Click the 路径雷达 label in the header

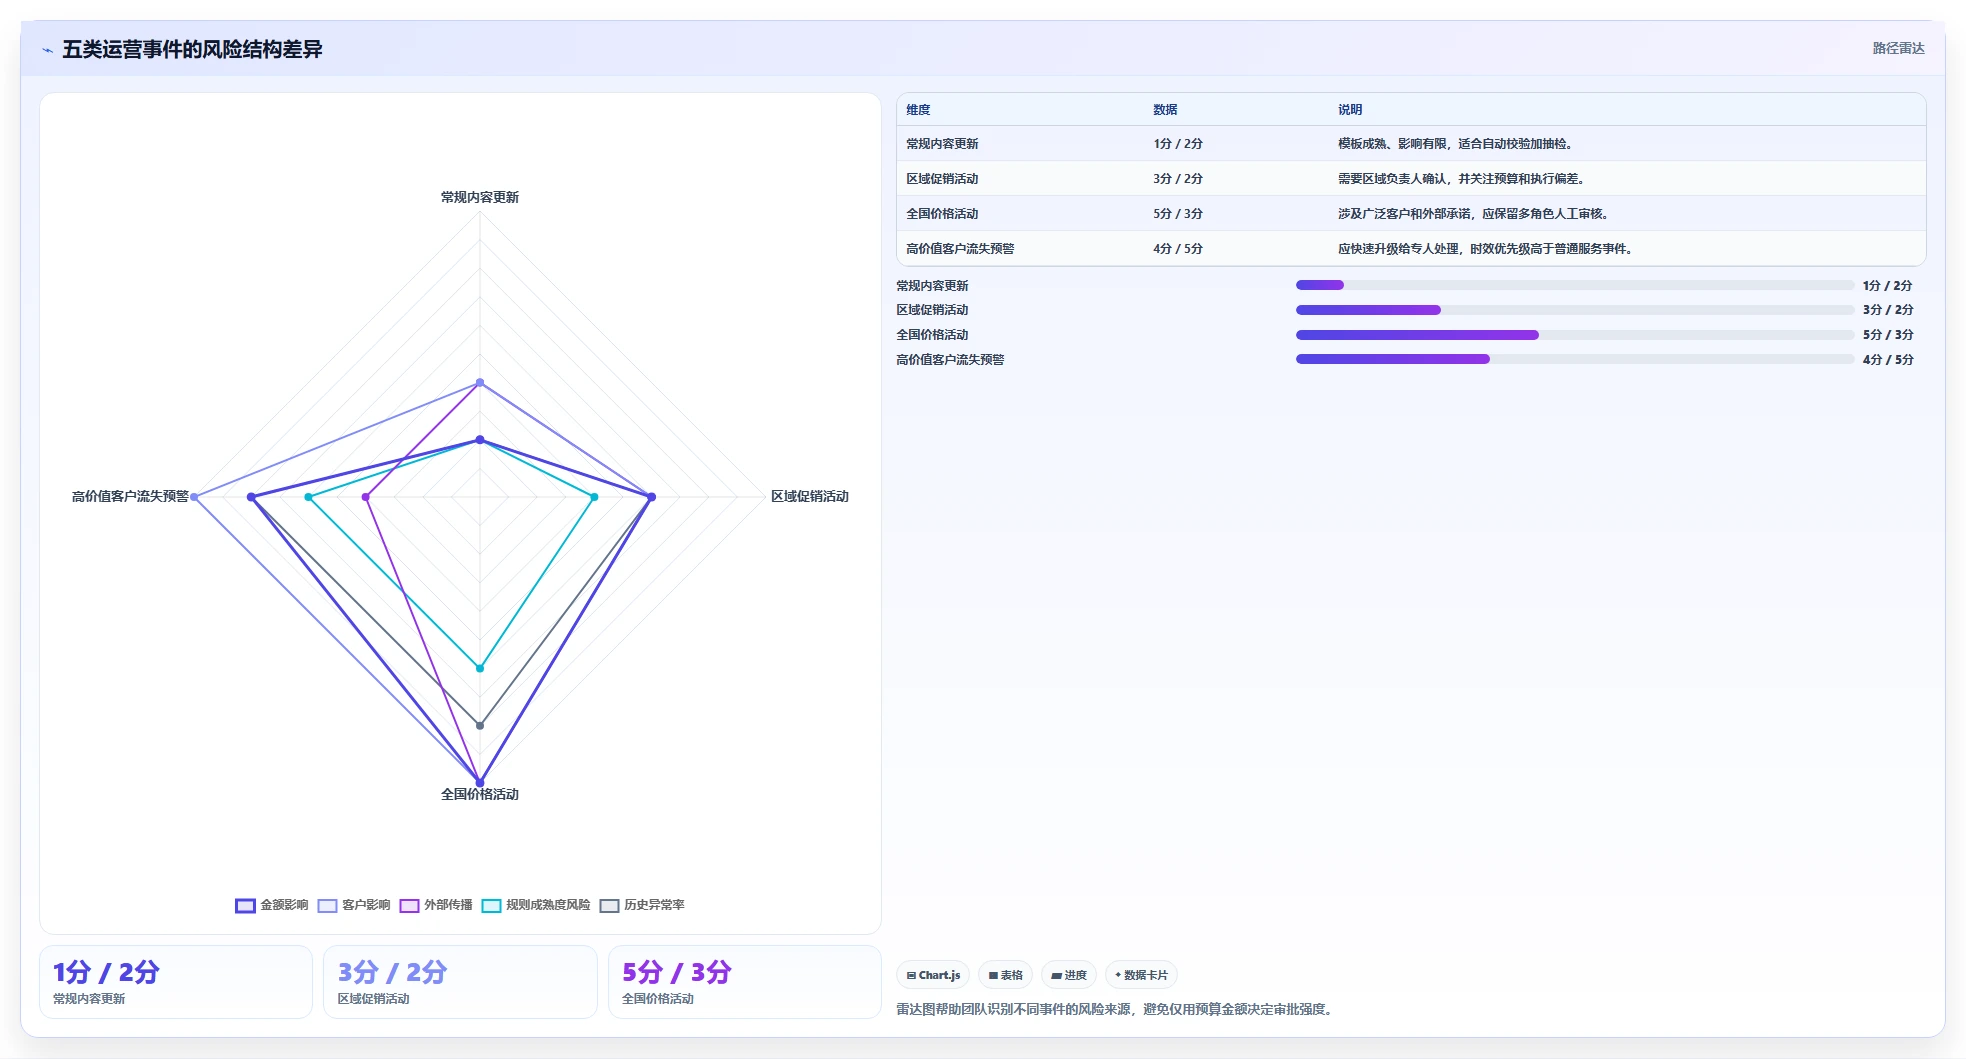pyautogui.click(x=1898, y=48)
